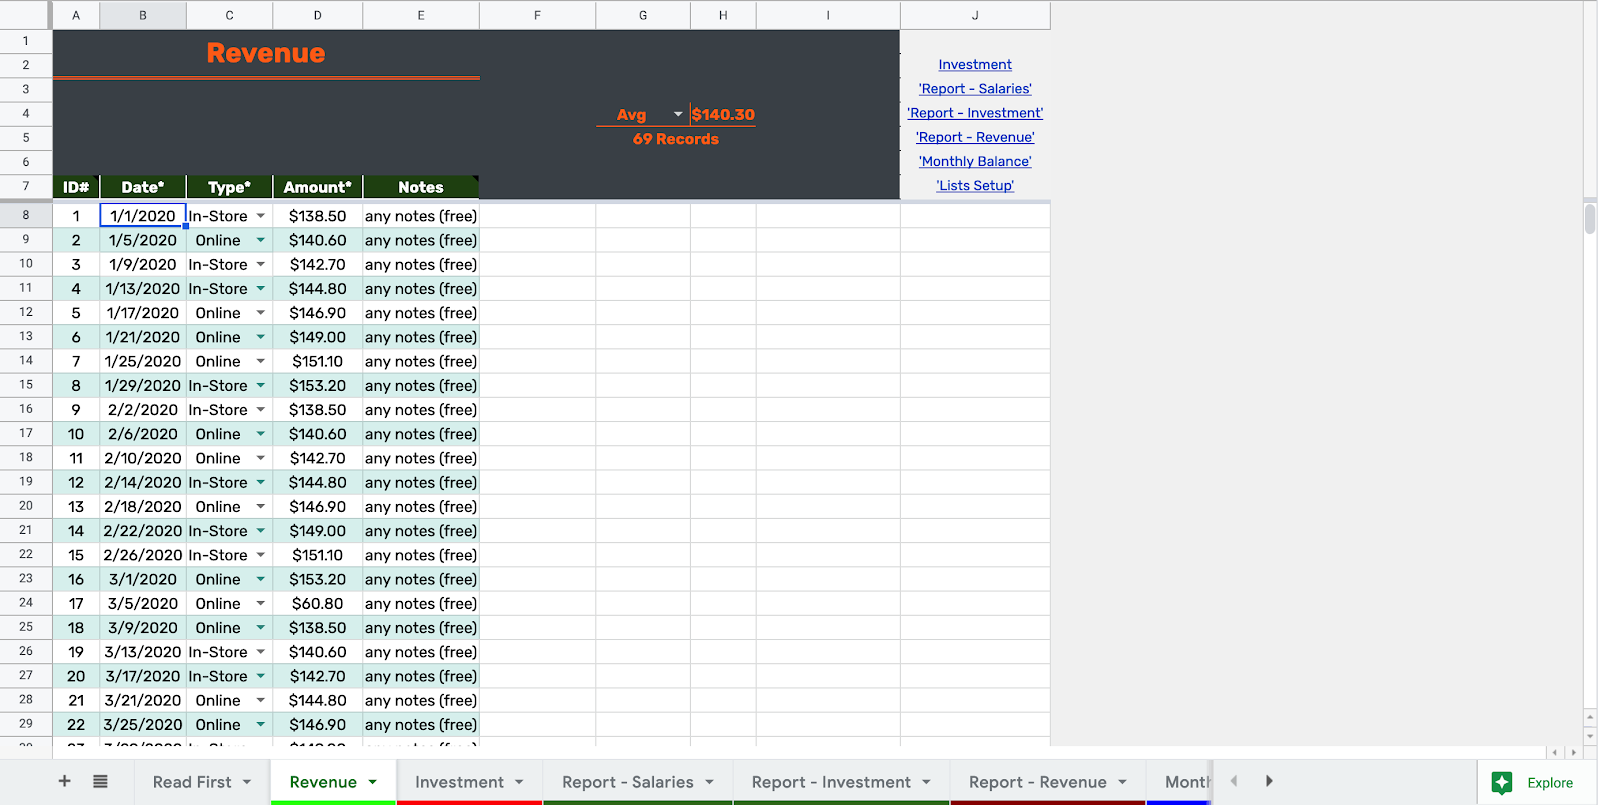Select the Revenue title cell
Screen dimensions: 1600x805
click(266, 53)
